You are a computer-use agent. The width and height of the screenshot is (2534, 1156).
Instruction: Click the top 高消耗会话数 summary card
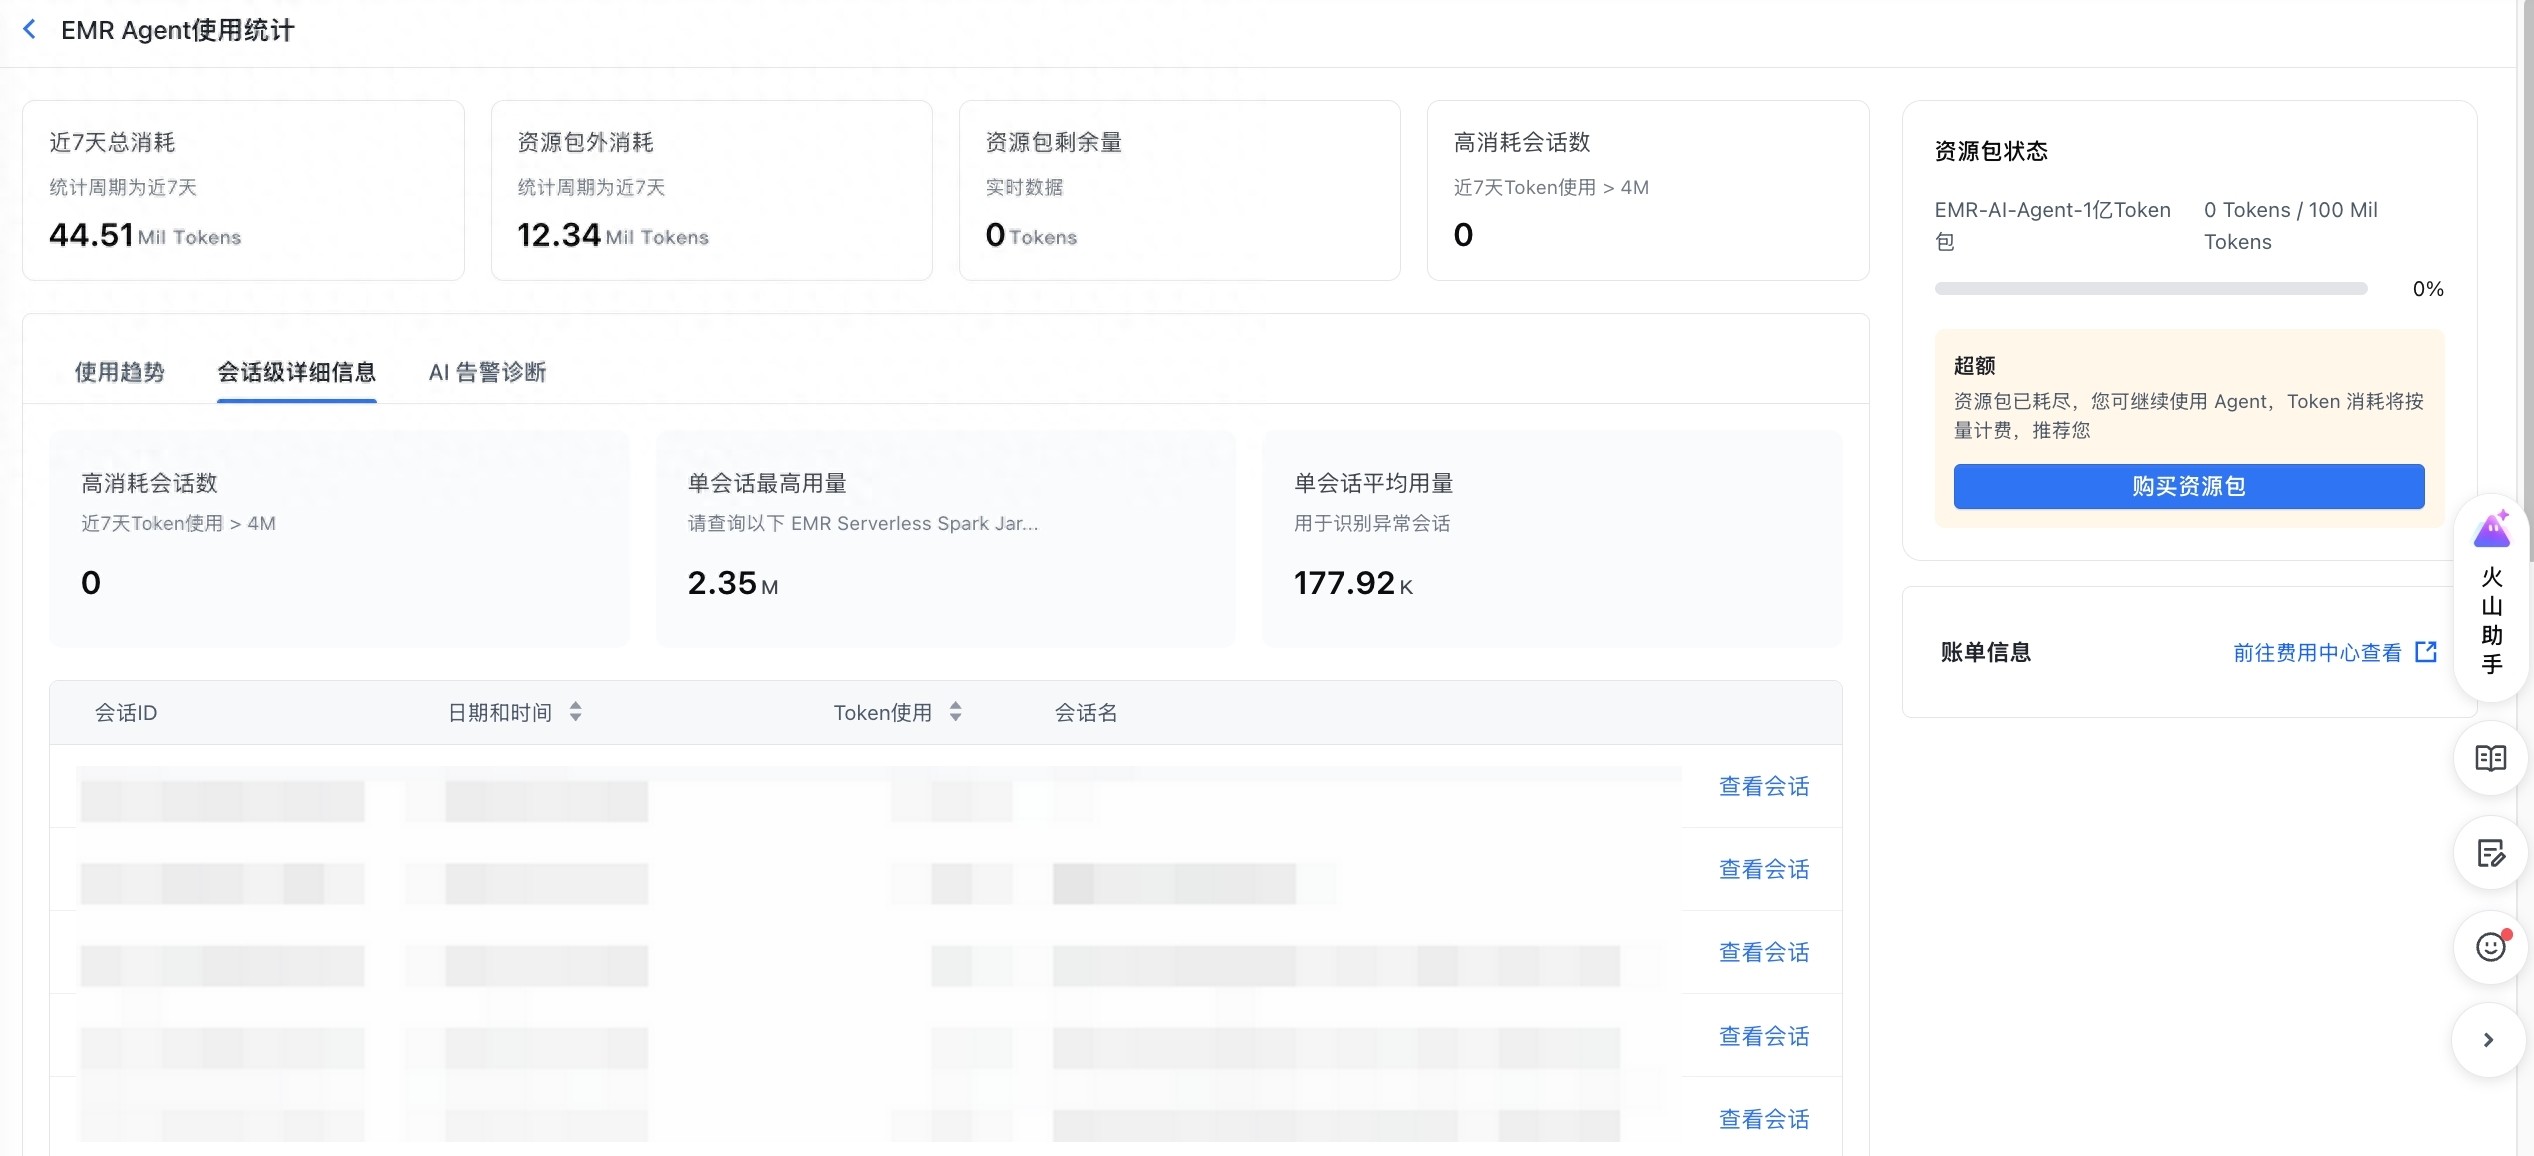tap(1648, 190)
